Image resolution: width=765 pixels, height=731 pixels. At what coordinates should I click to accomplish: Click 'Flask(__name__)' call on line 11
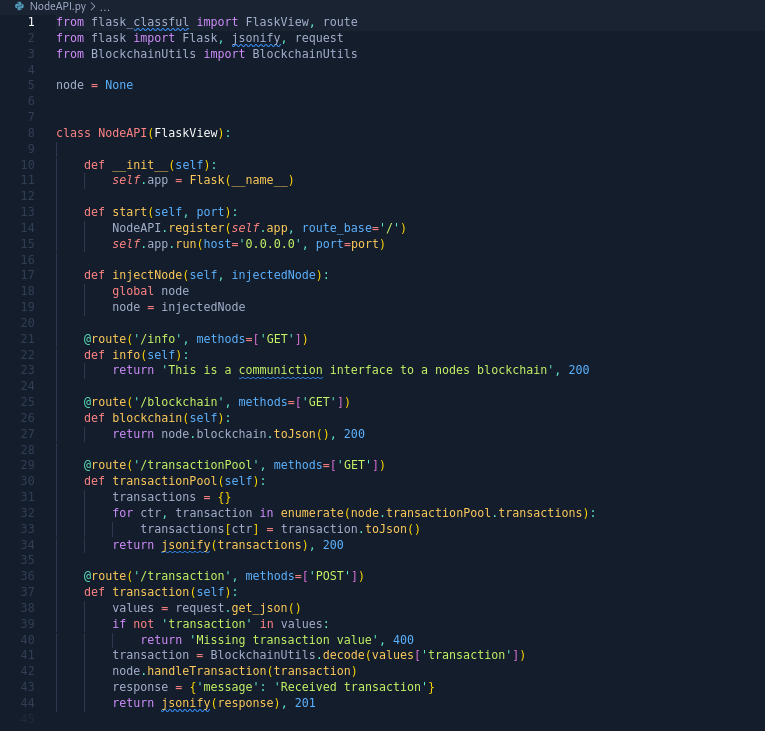[x=242, y=180]
